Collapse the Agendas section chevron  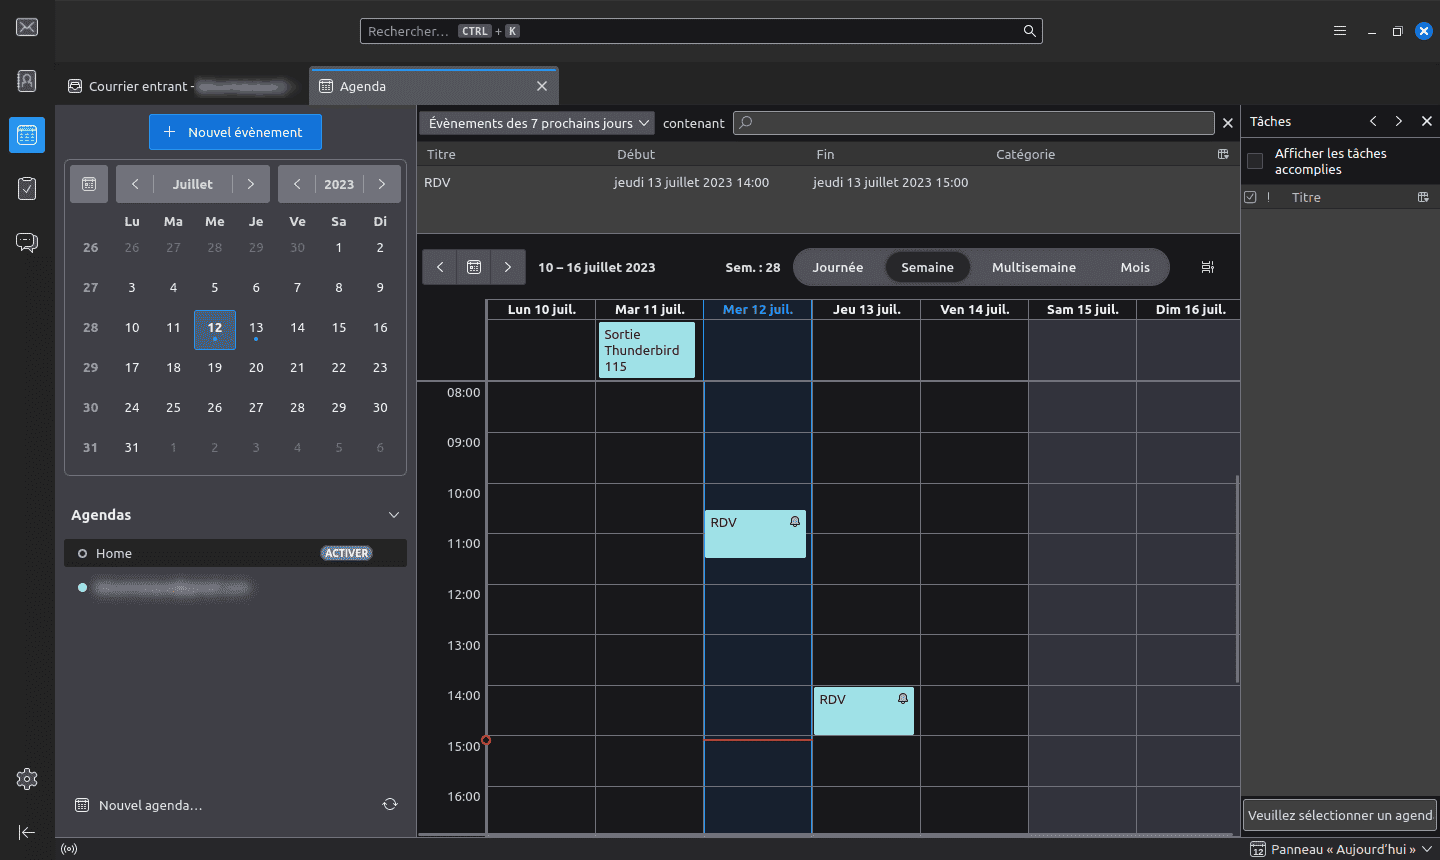(394, 515)
